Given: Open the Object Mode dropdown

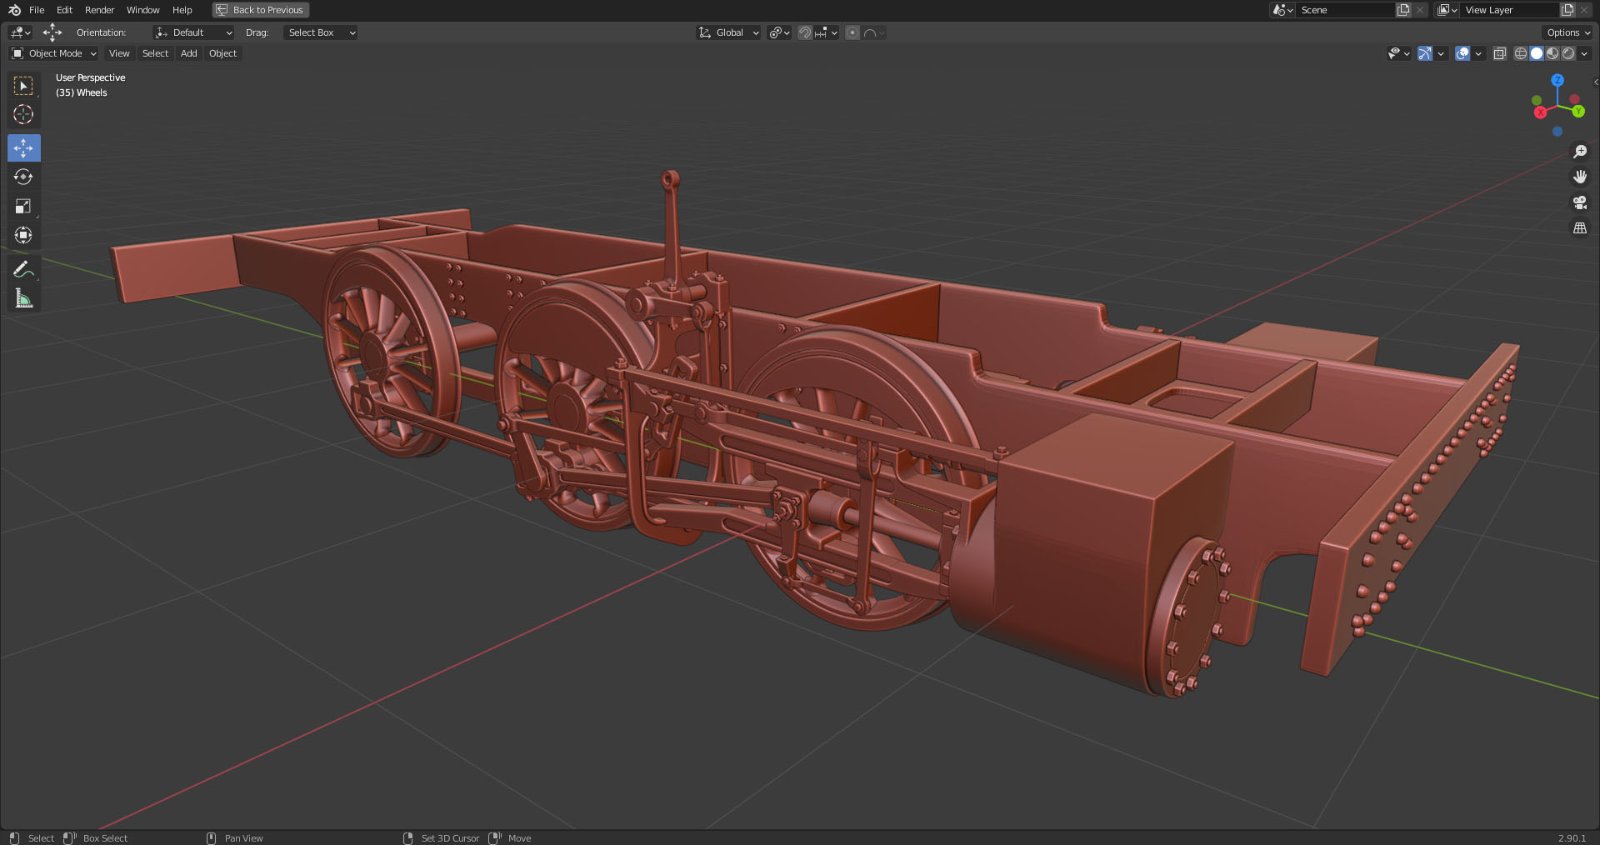Looking at the screenshot, I should [55, 54].
